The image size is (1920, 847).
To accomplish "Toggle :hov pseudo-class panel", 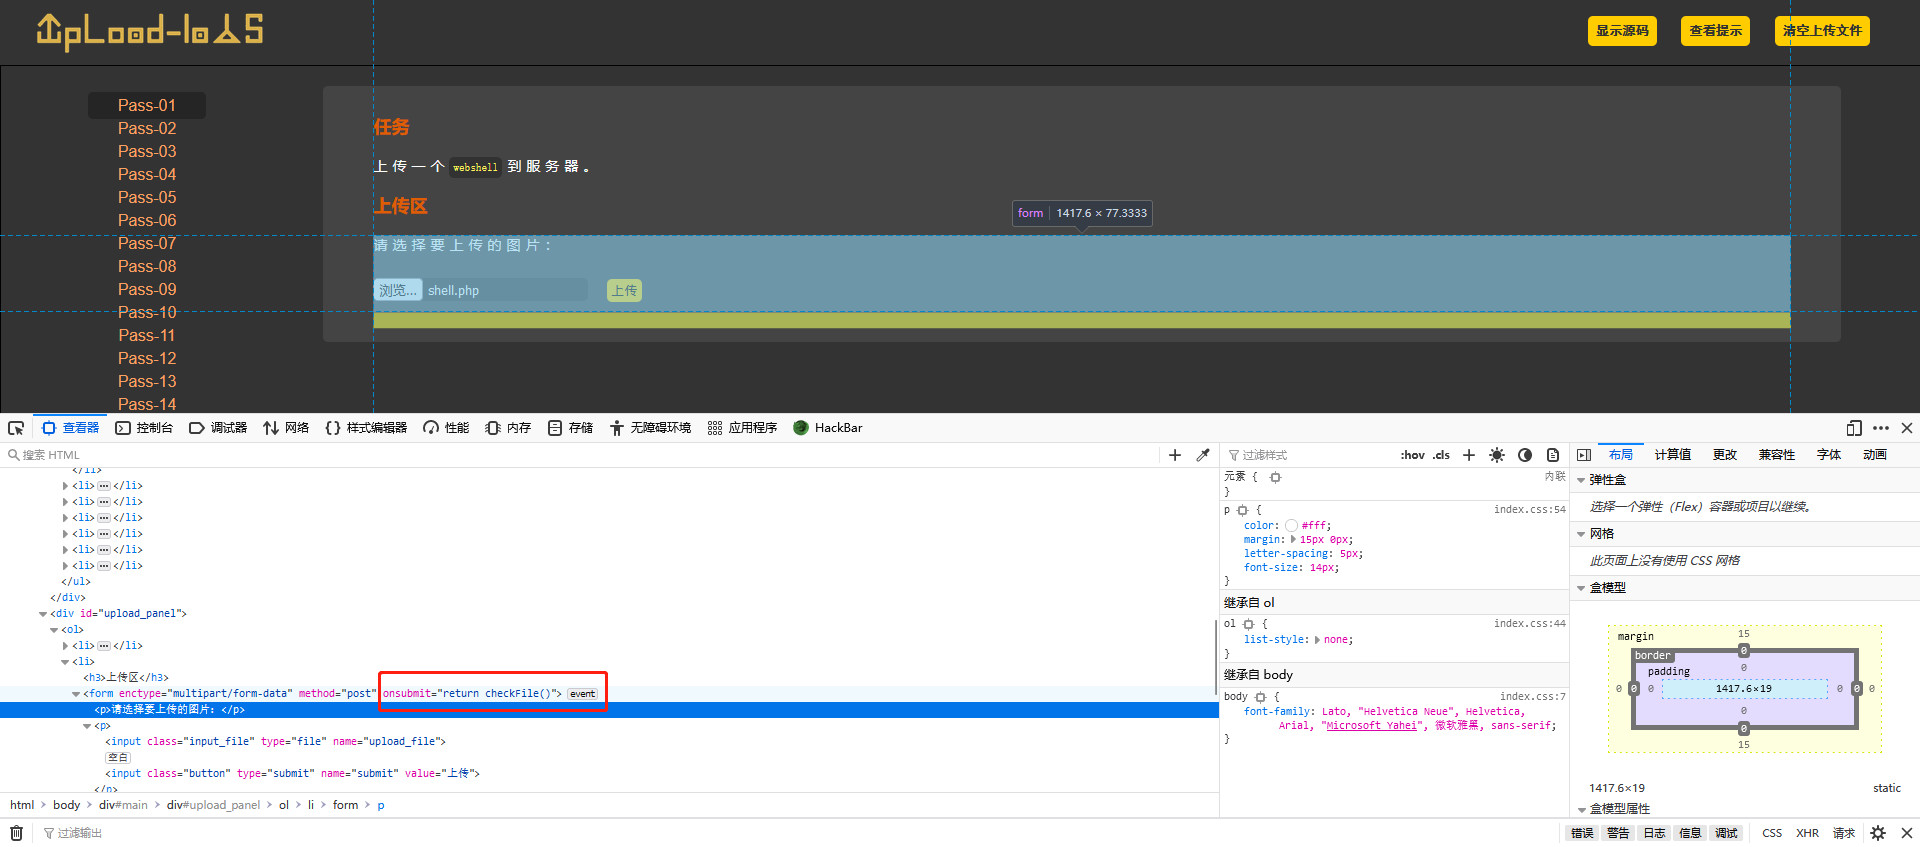I will click(1413, 455).
